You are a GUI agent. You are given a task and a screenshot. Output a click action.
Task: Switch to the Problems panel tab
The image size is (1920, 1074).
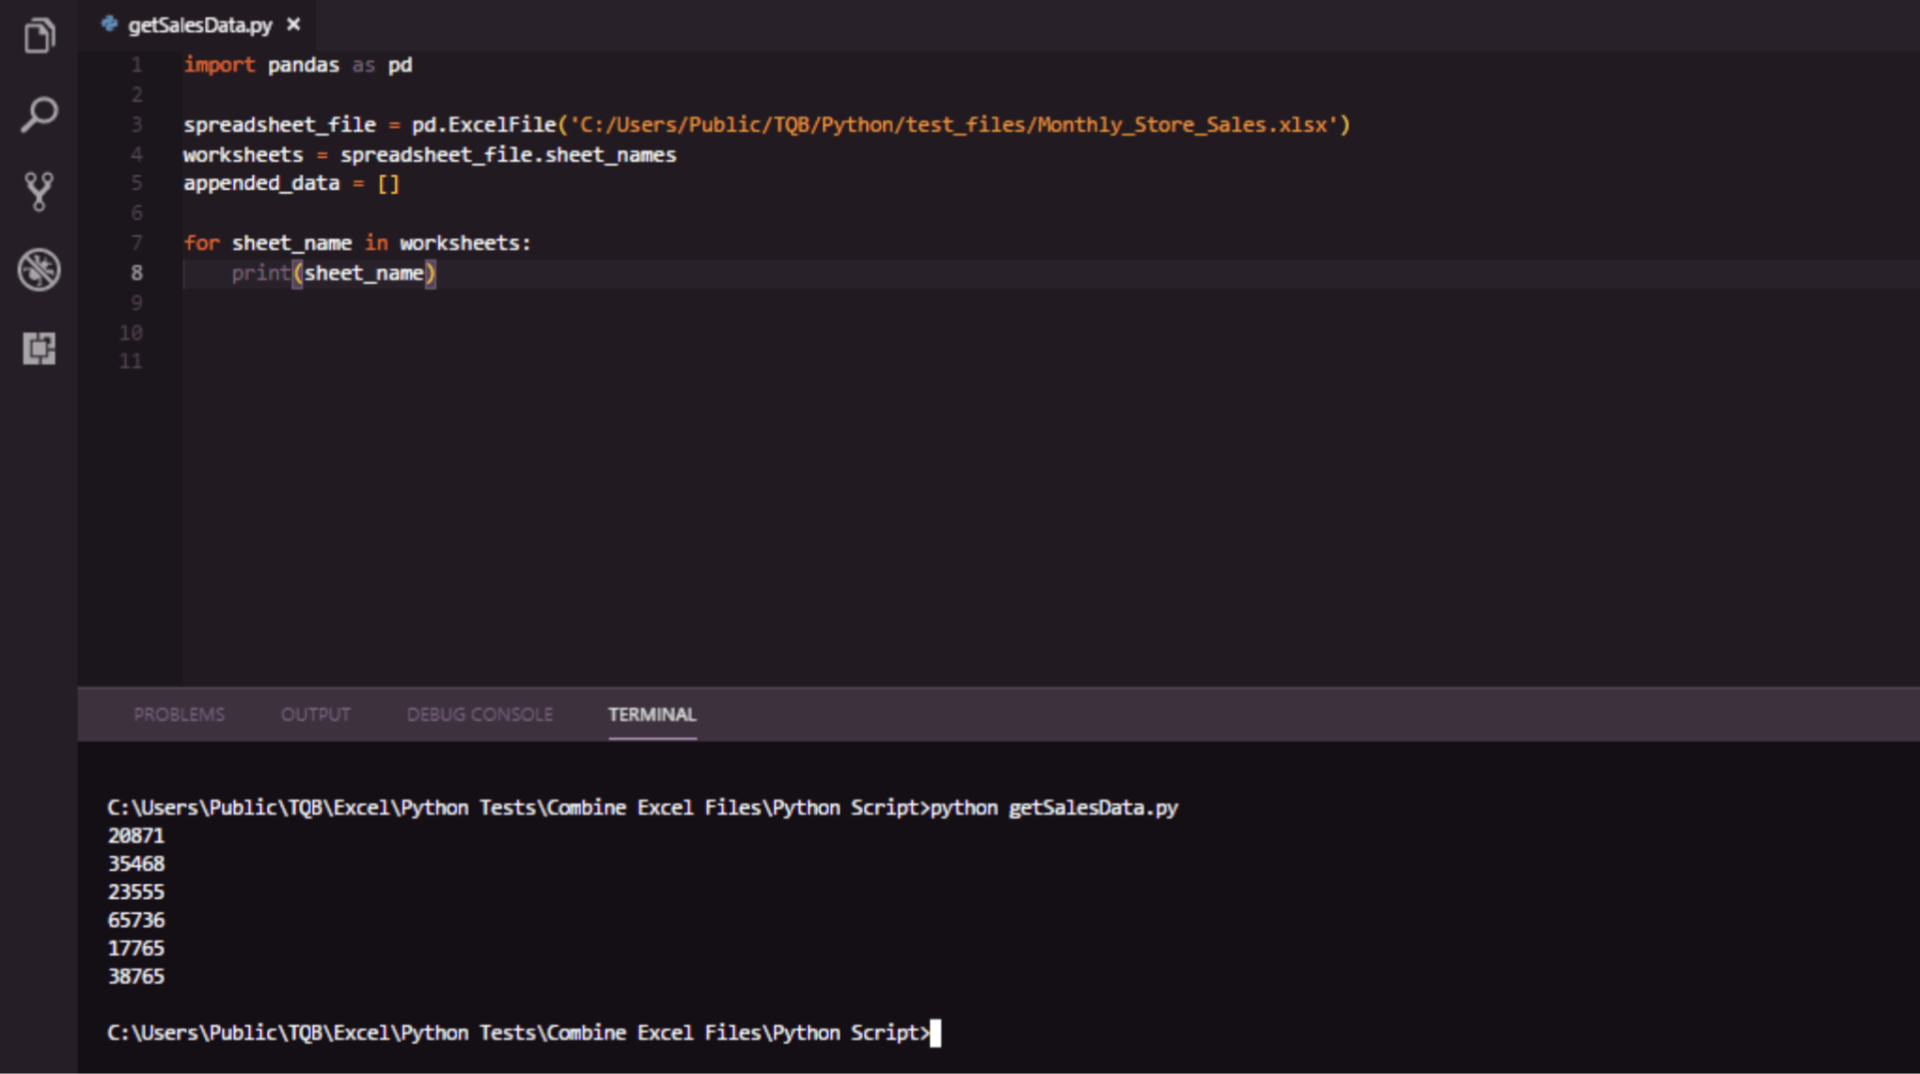[x=179, y=715]
